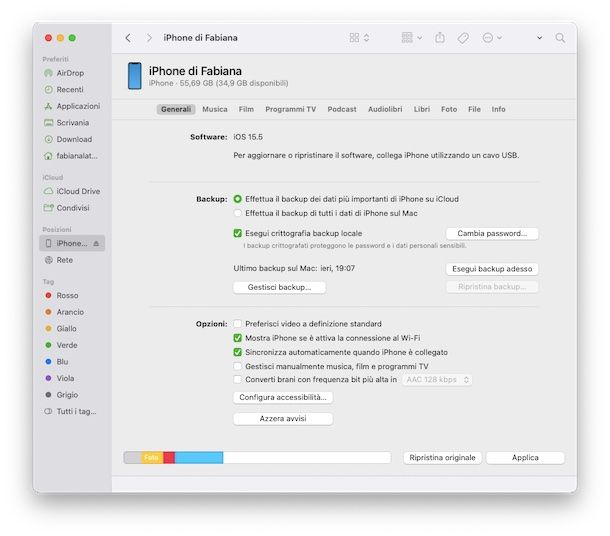The image size is (610, 536).
Task: Click the Share toolbar icon
Action: click(440, 38)
